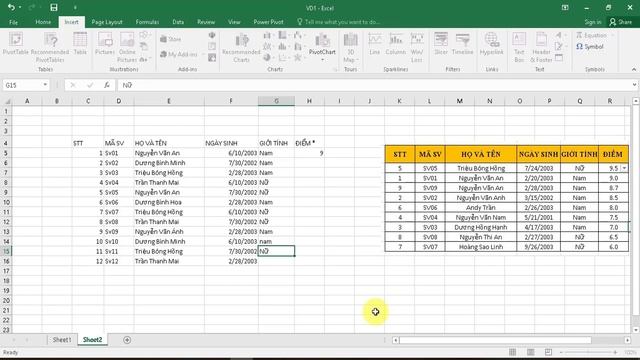The width and height of the screenshot is (640, 360).
Task: Click the Save icon in title bar
Action: click(x=54, y=7)
